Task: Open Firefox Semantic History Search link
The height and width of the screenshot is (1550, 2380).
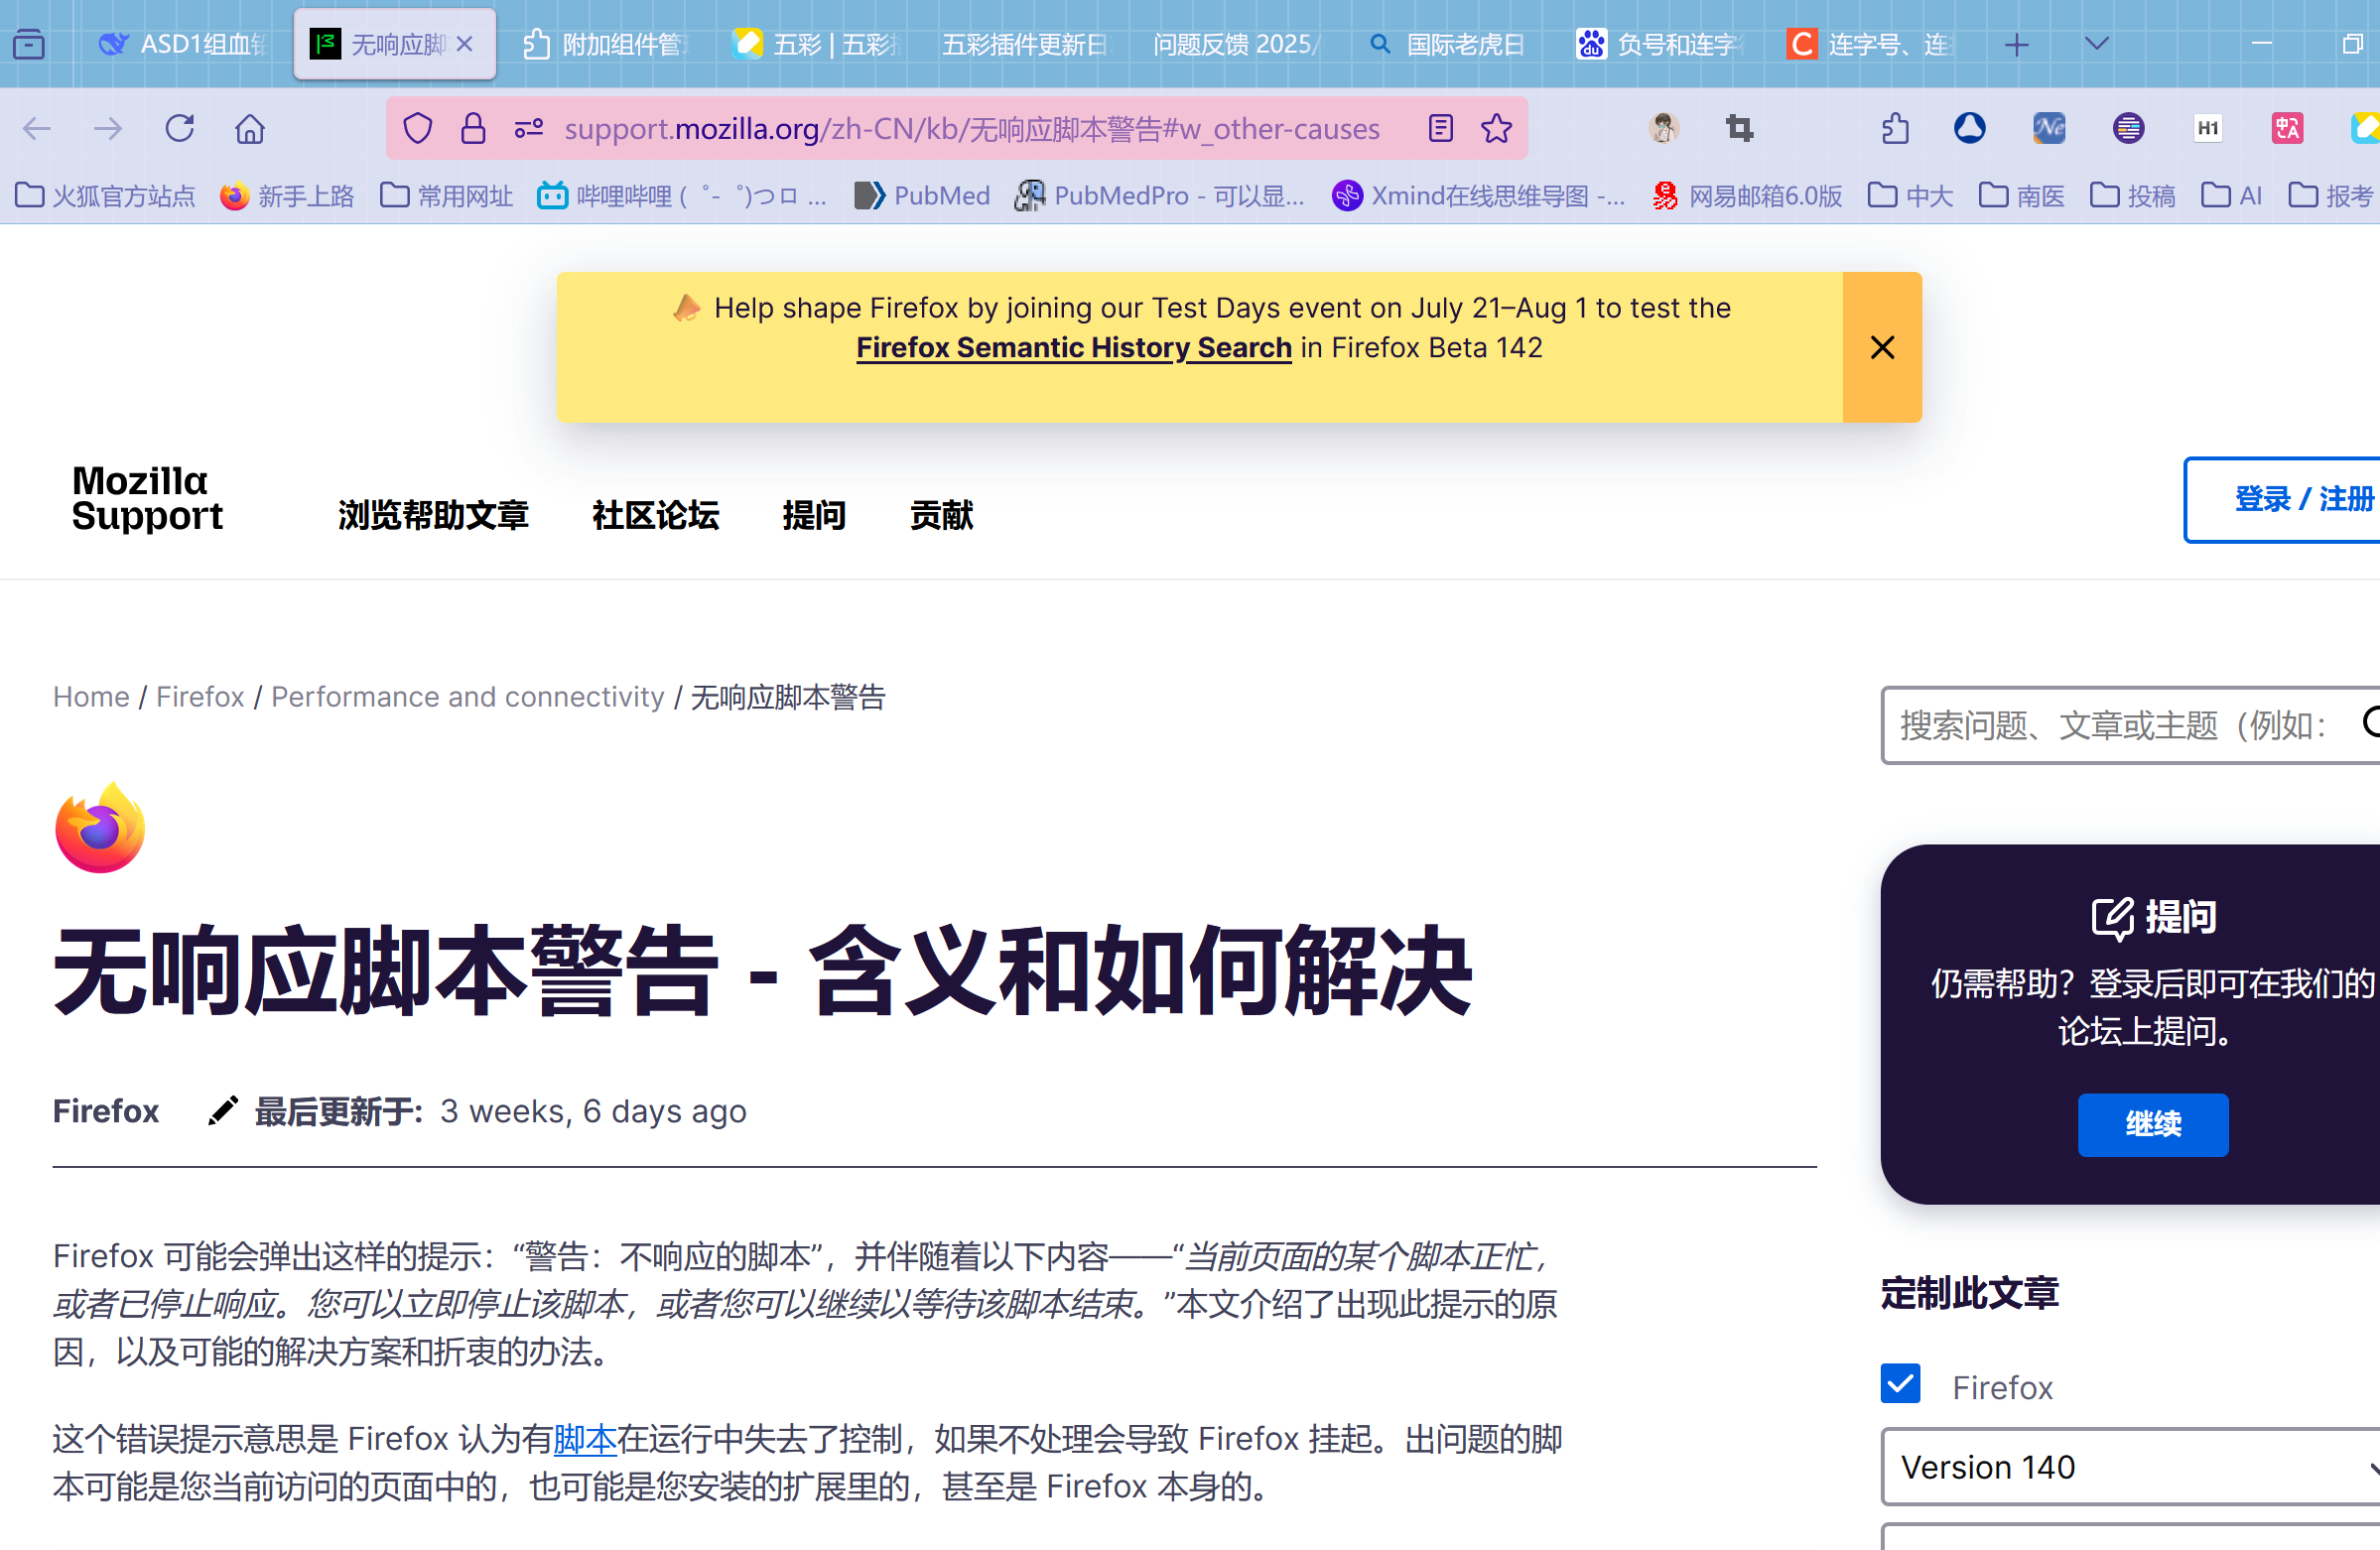Action: click(1074, 347)
